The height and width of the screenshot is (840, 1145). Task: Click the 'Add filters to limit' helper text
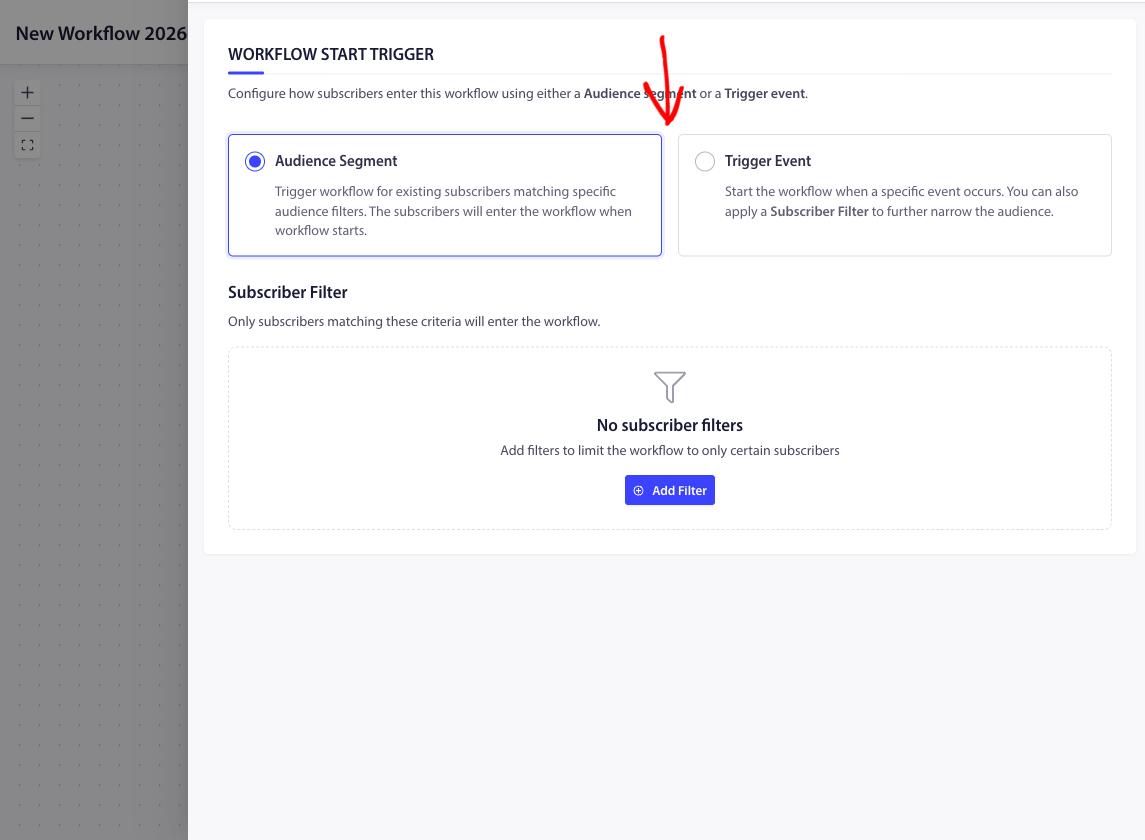(x=670, y=451)
